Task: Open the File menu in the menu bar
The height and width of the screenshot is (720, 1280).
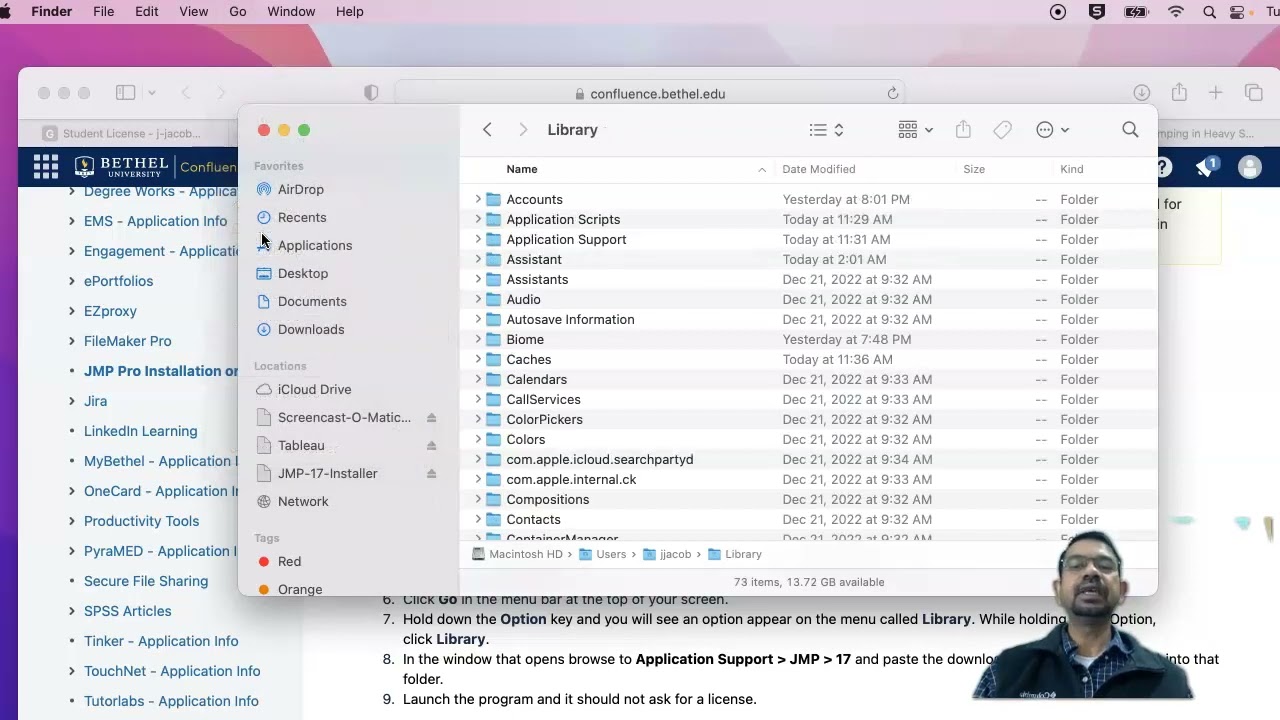Action: click(103, 11)
